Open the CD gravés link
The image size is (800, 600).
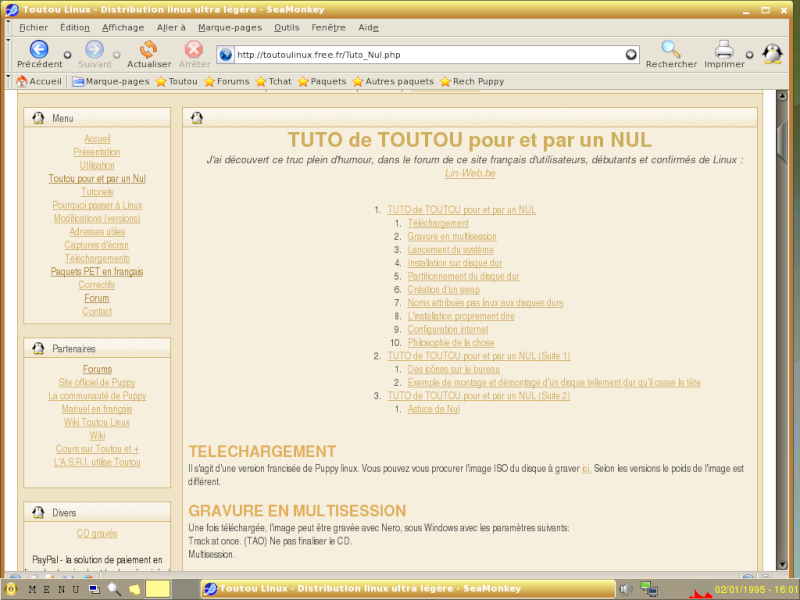(97, 533)
